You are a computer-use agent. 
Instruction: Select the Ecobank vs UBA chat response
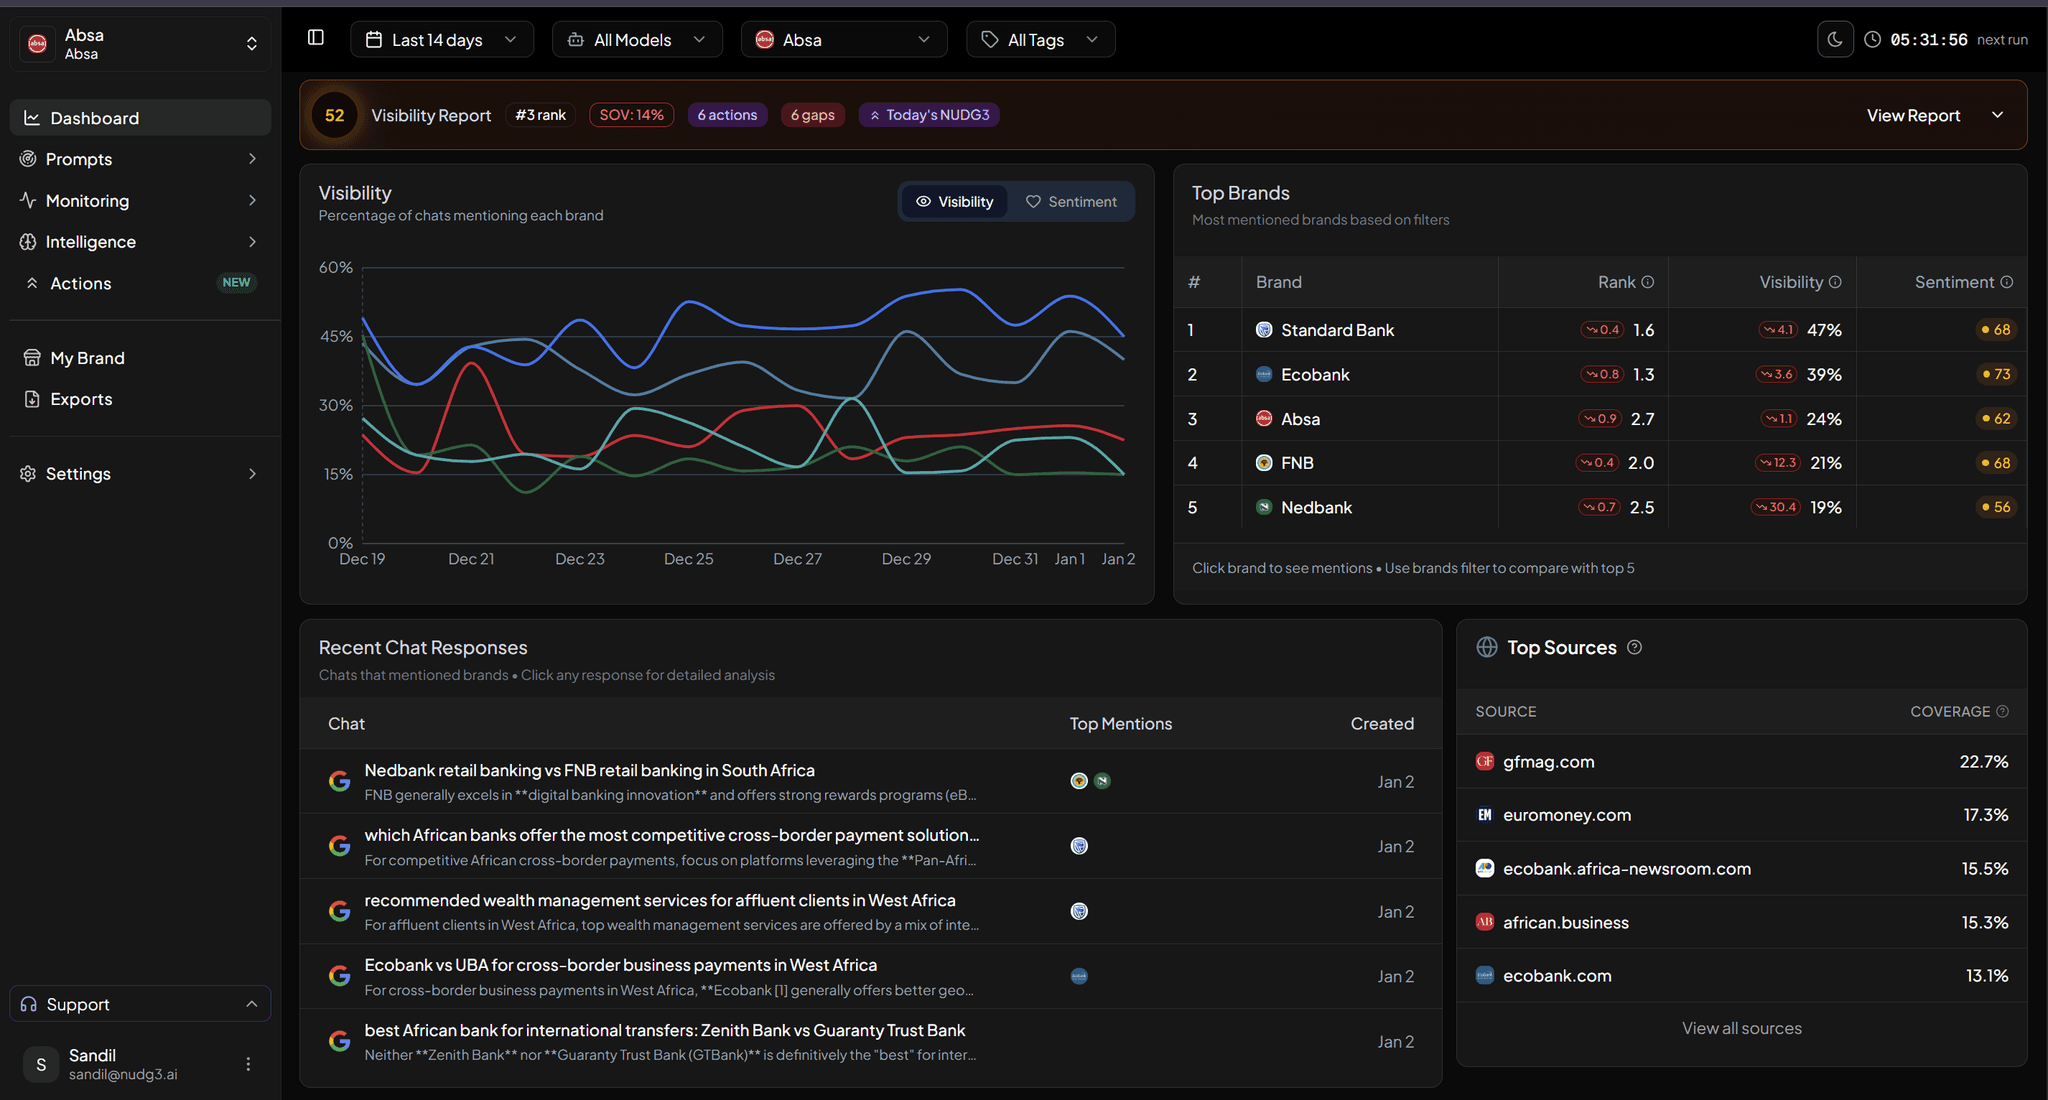pyautogui.click(x=621, y=965)
